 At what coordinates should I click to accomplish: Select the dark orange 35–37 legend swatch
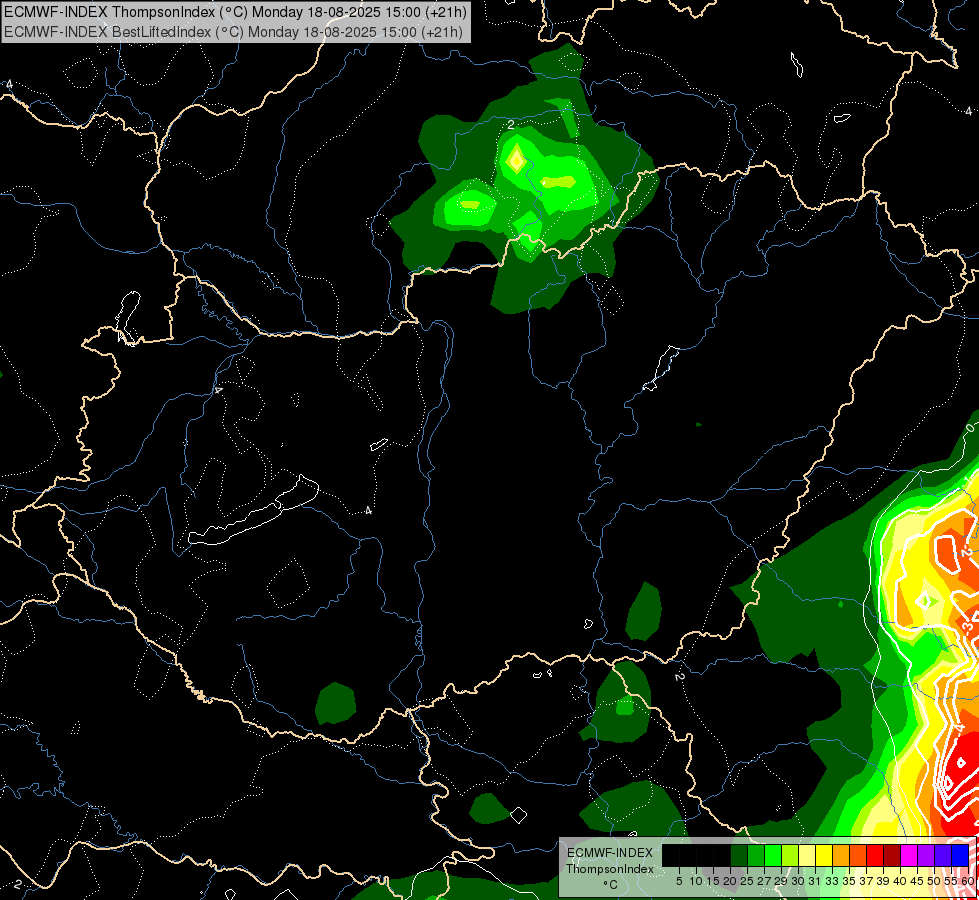click(858, 856)
